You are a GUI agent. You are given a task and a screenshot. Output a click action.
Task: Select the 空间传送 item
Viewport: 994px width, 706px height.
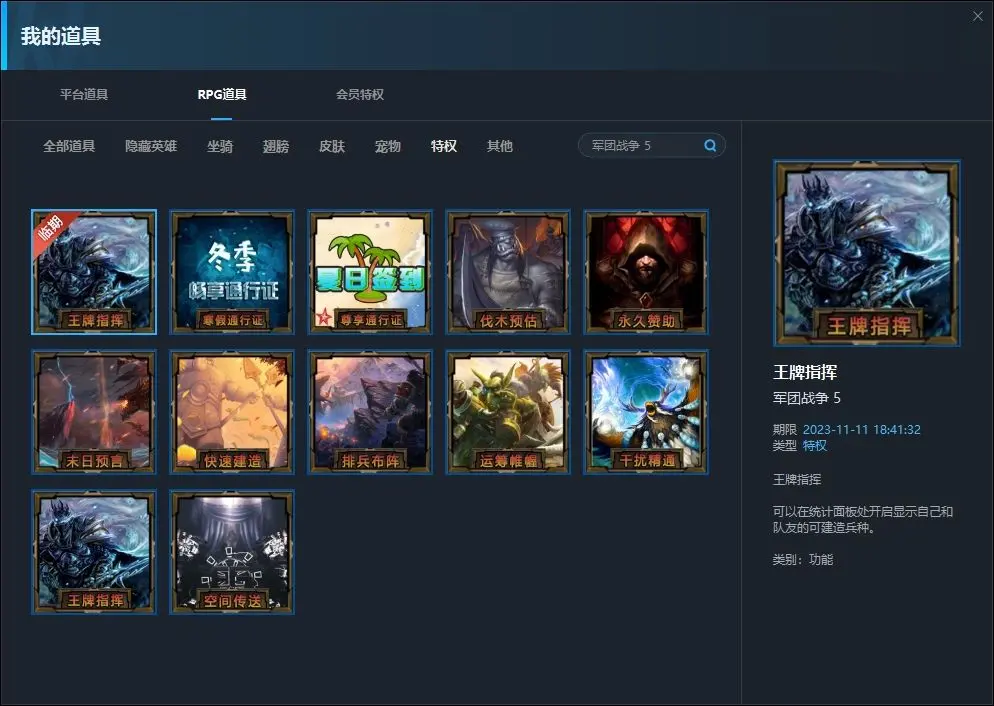pyautogui.click(x=232, y=552)
